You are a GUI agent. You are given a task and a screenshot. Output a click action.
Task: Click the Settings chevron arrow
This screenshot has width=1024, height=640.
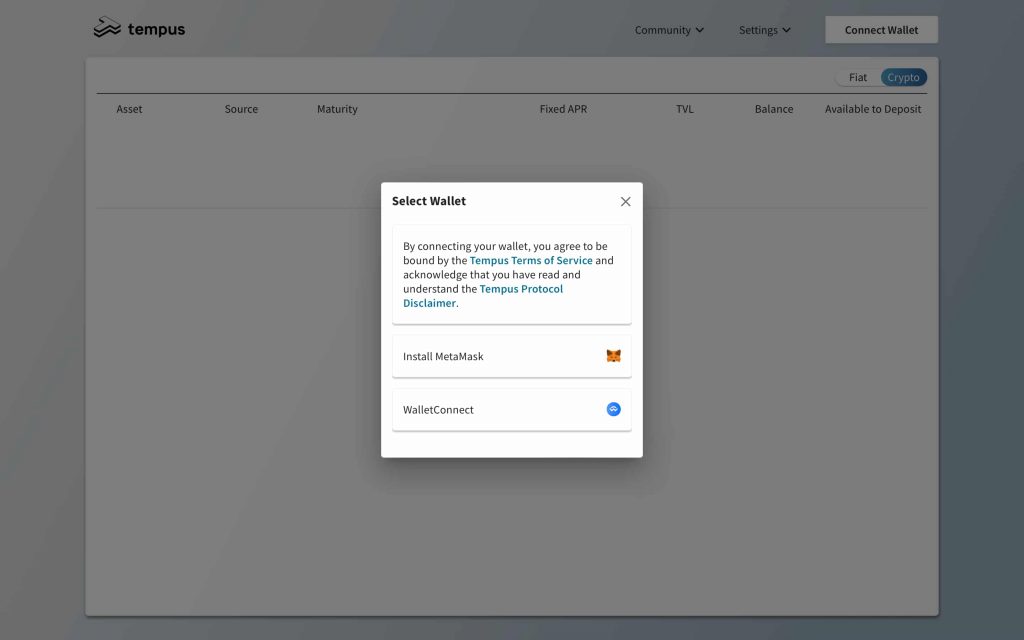tap(786, 30)
